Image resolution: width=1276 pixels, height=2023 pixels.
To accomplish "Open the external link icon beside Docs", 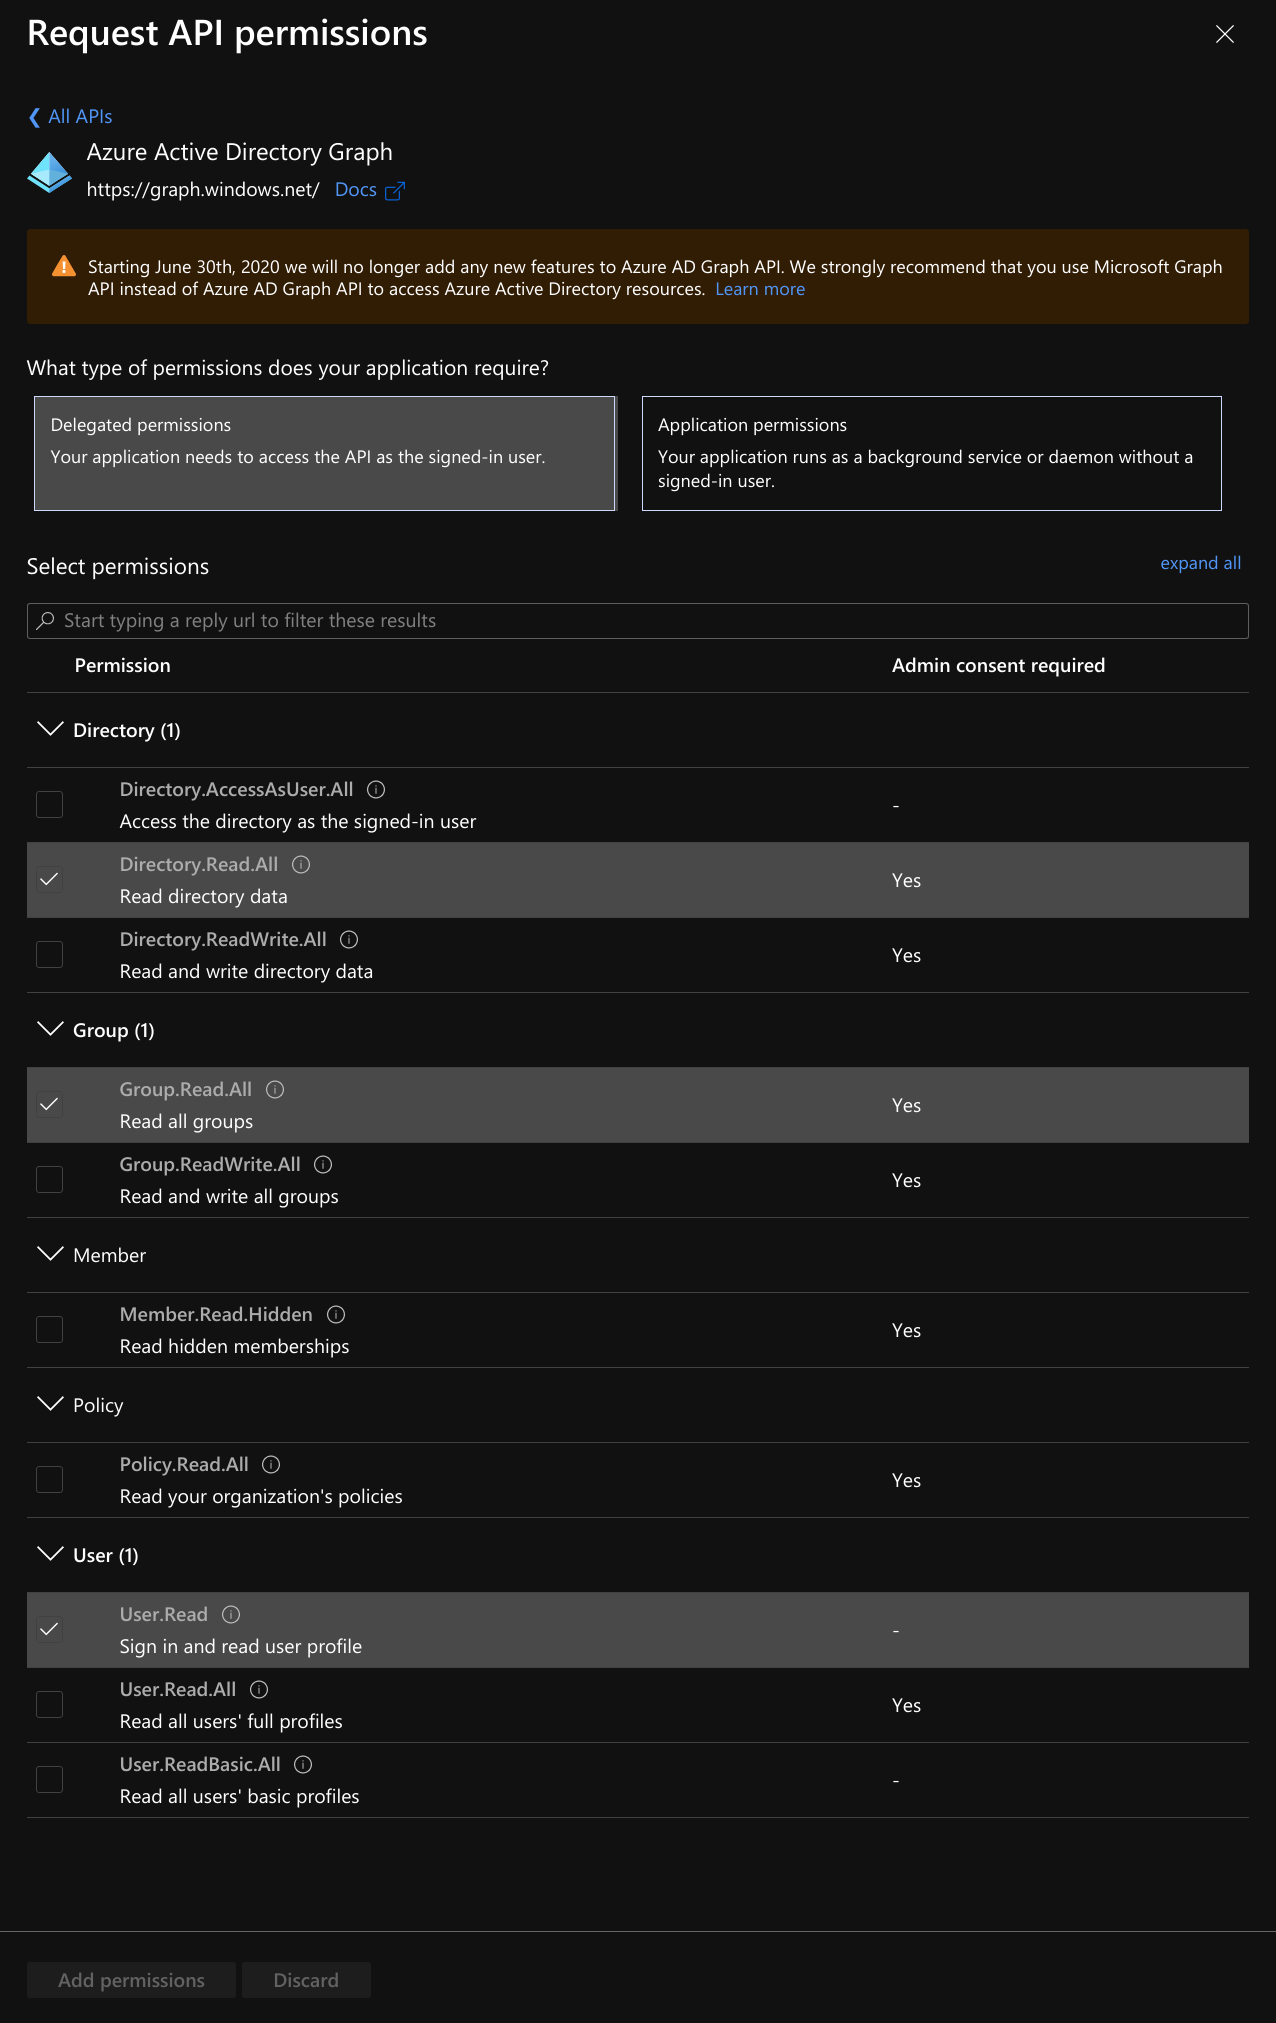I will (x=395, y=191).
